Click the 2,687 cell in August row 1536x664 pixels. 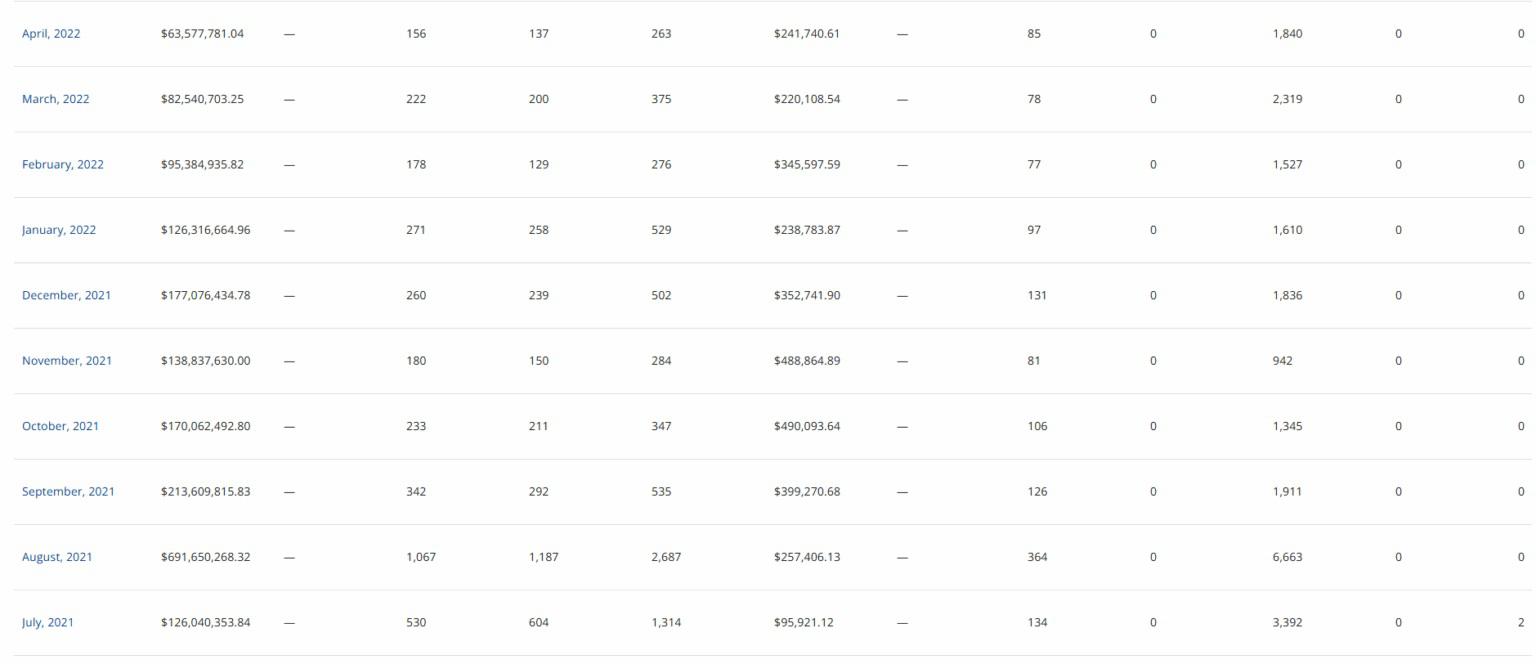666,557
